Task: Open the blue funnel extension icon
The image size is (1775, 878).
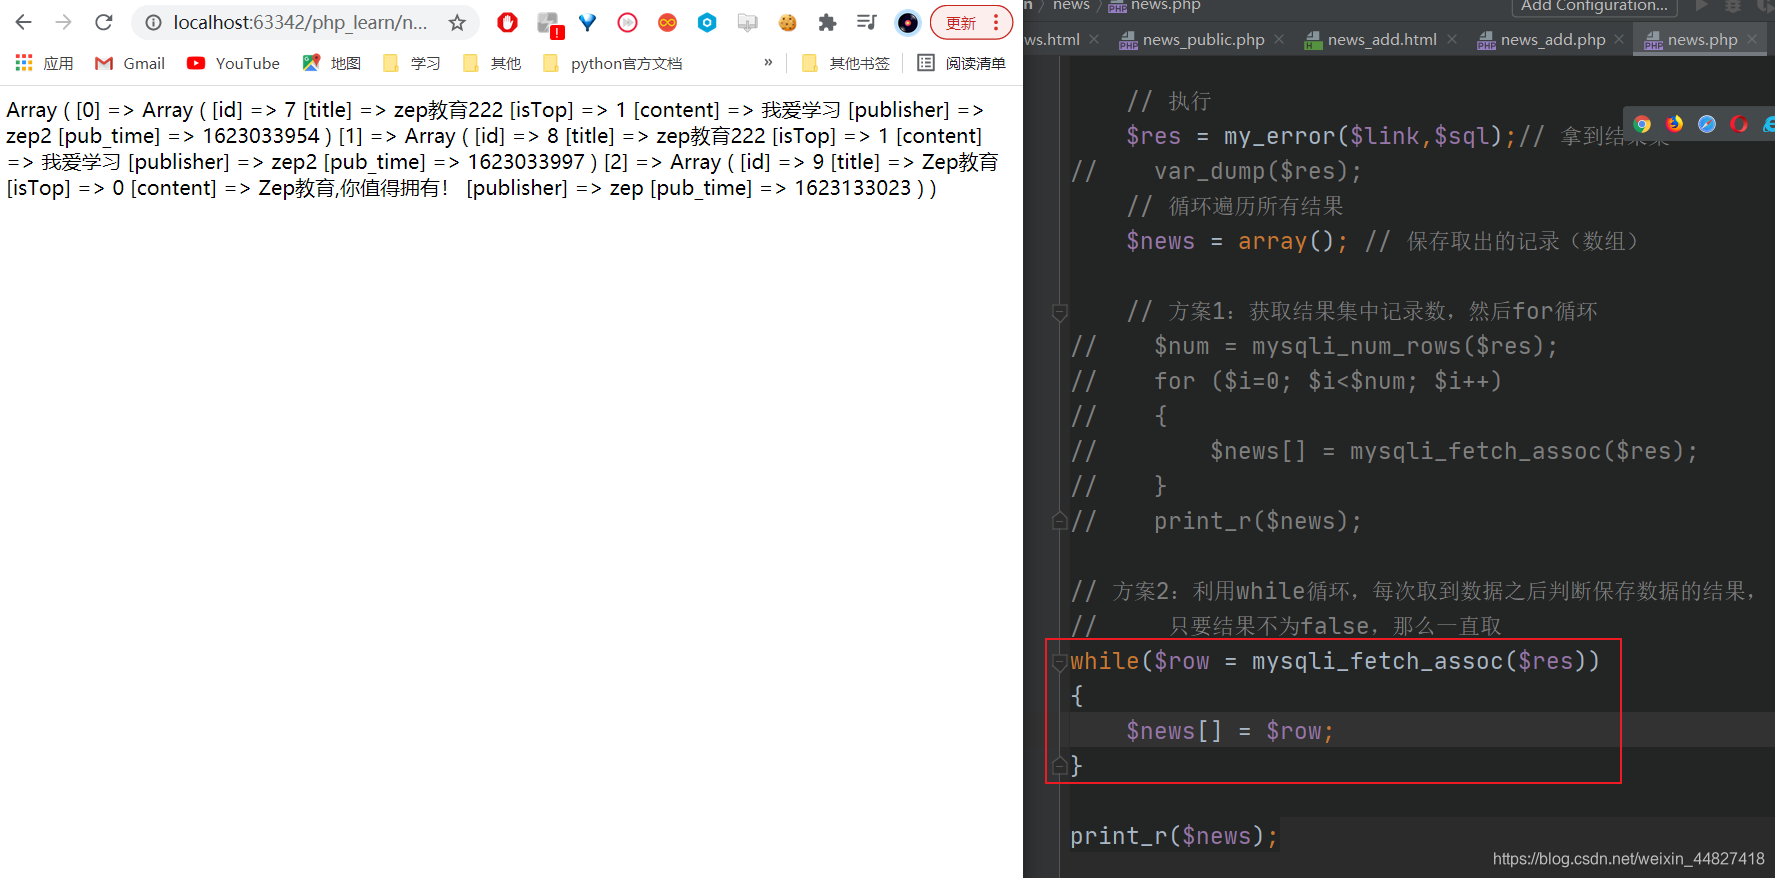Action: pos(588,22)
